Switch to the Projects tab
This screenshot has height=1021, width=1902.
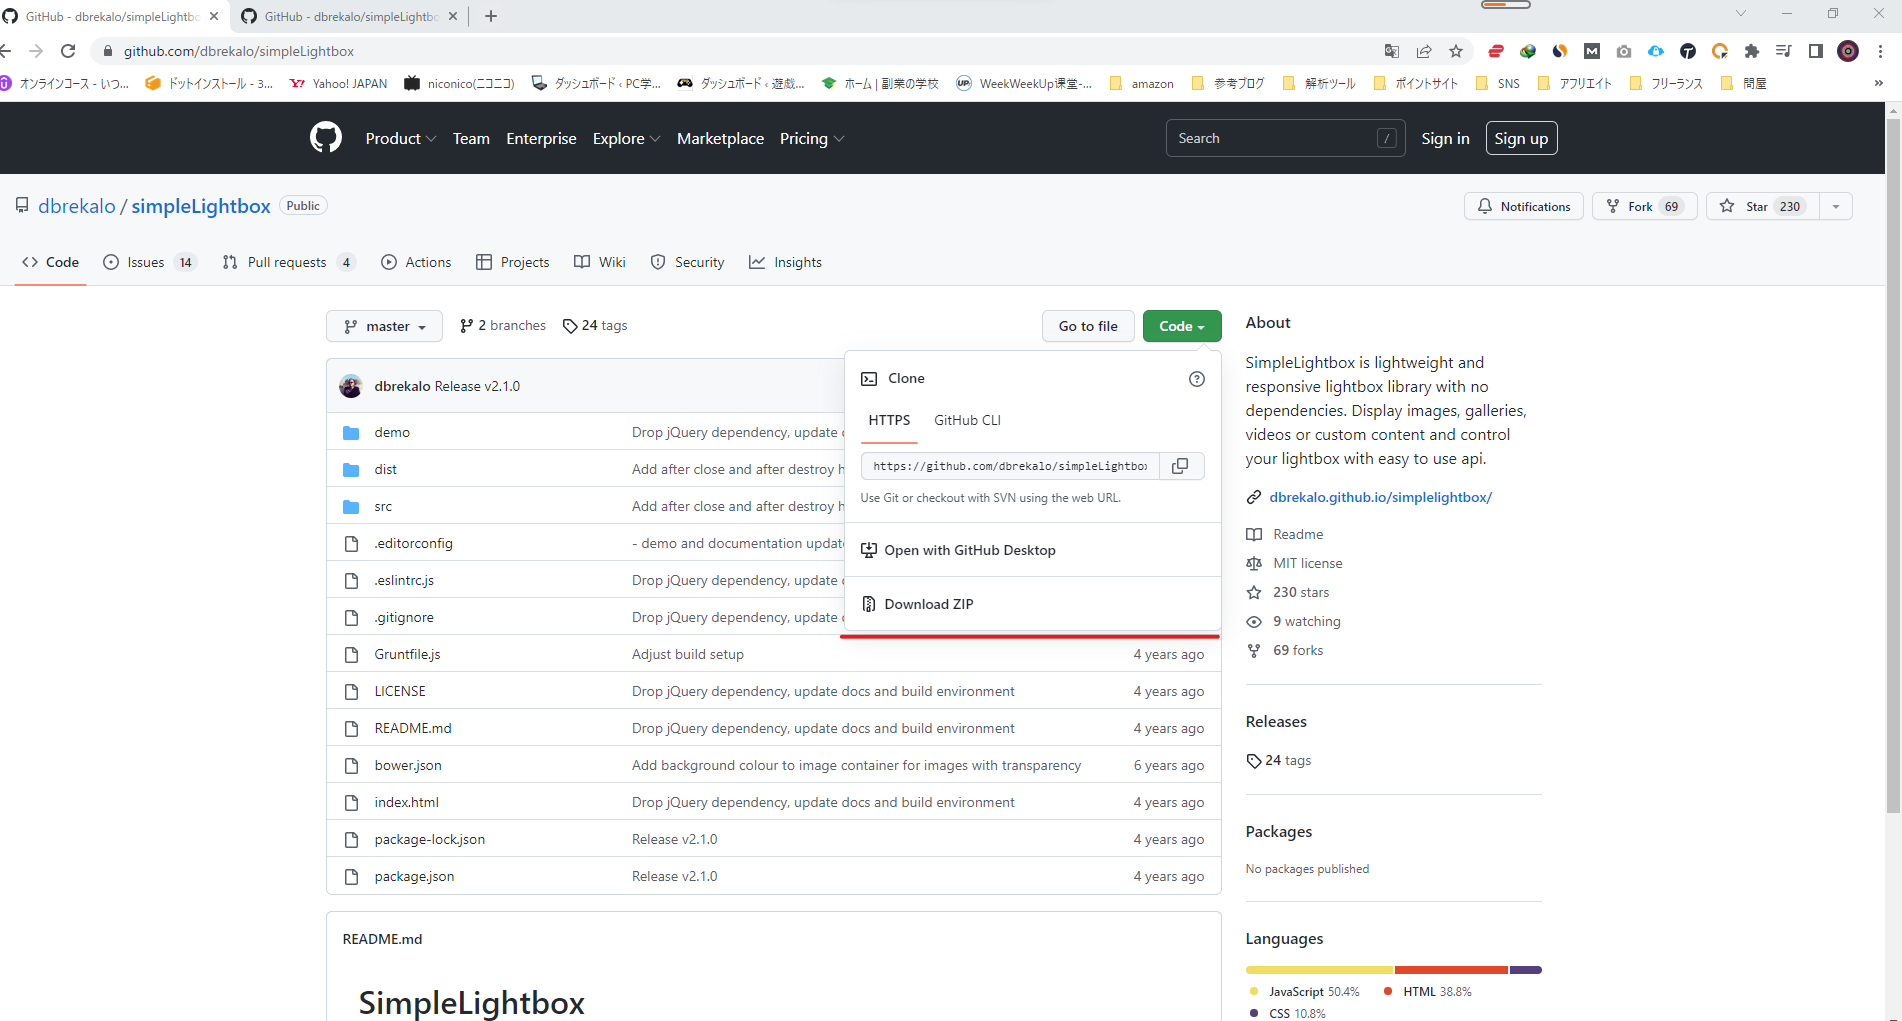click(513, 262)
